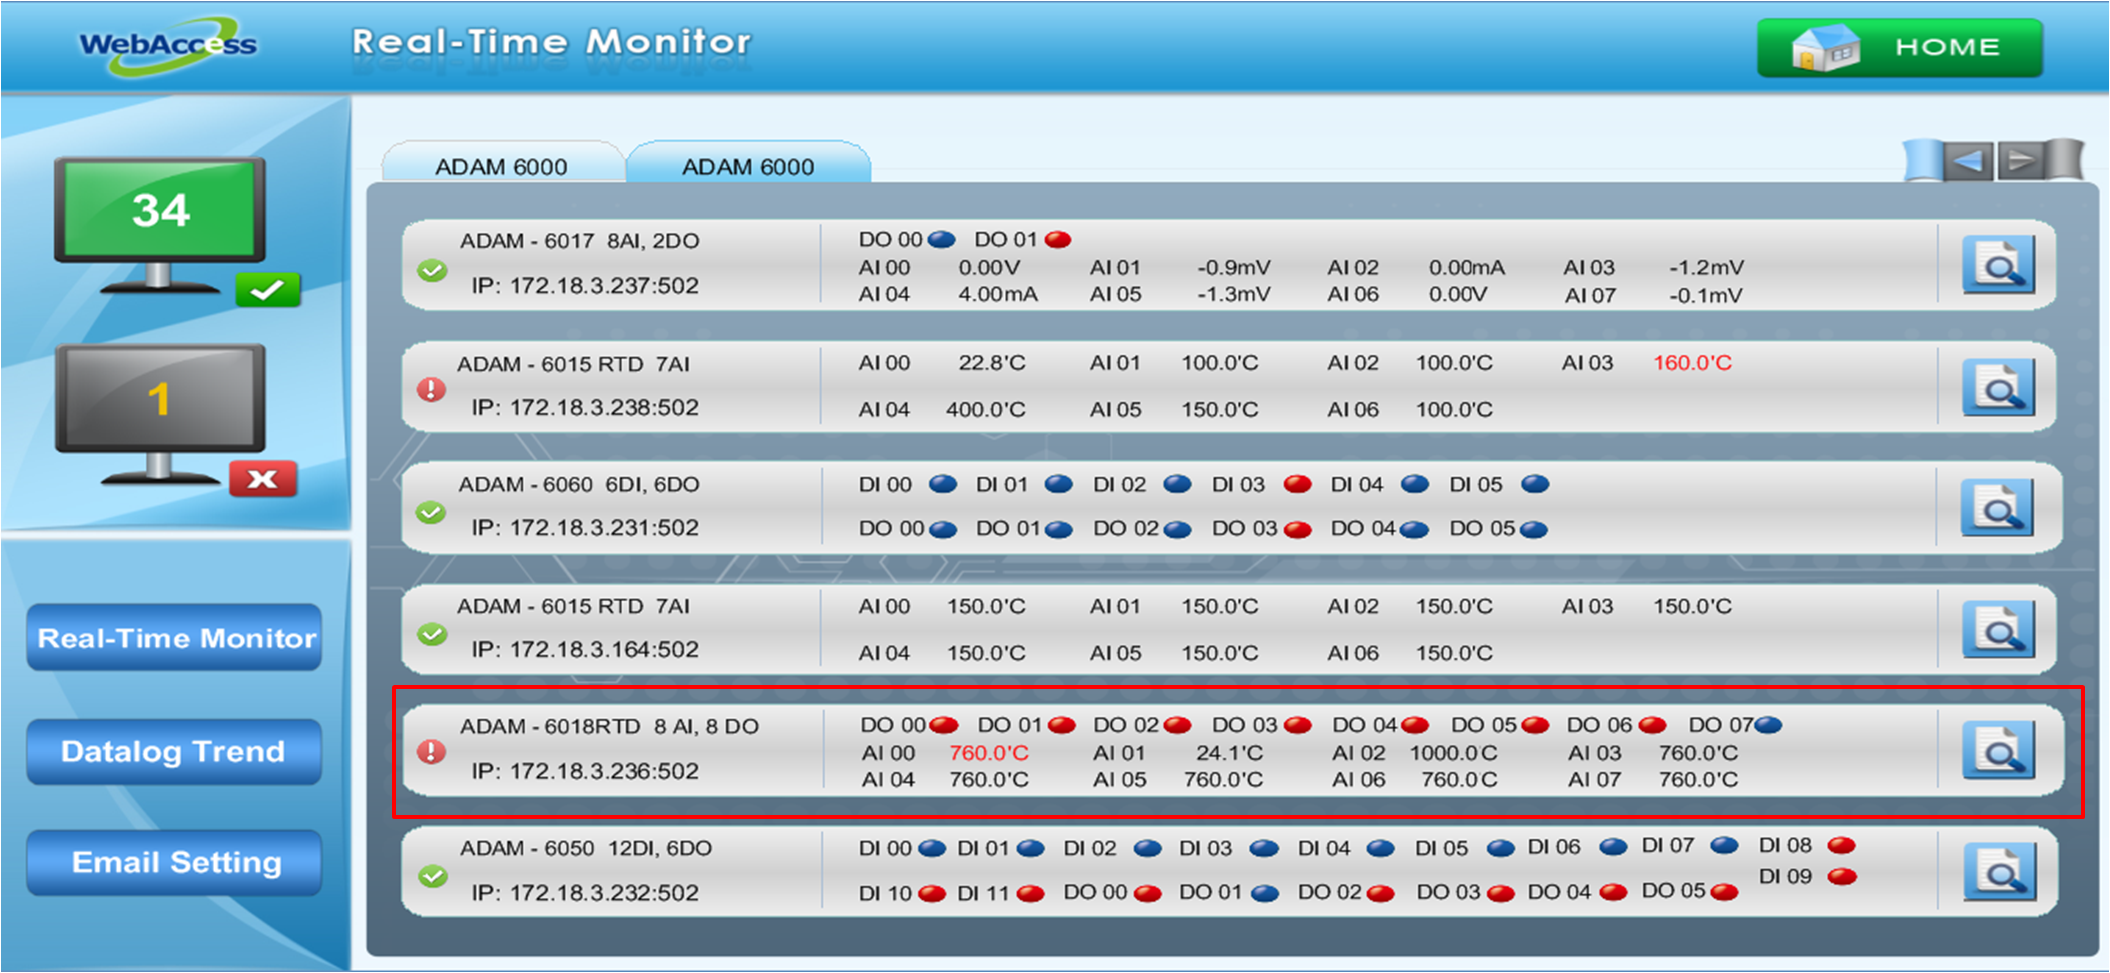Image resolution: width=2110 pixels, height=973 pixels.
Task: Open details magnifier for ADAM-6050 row
Action: coord(1998,872)
